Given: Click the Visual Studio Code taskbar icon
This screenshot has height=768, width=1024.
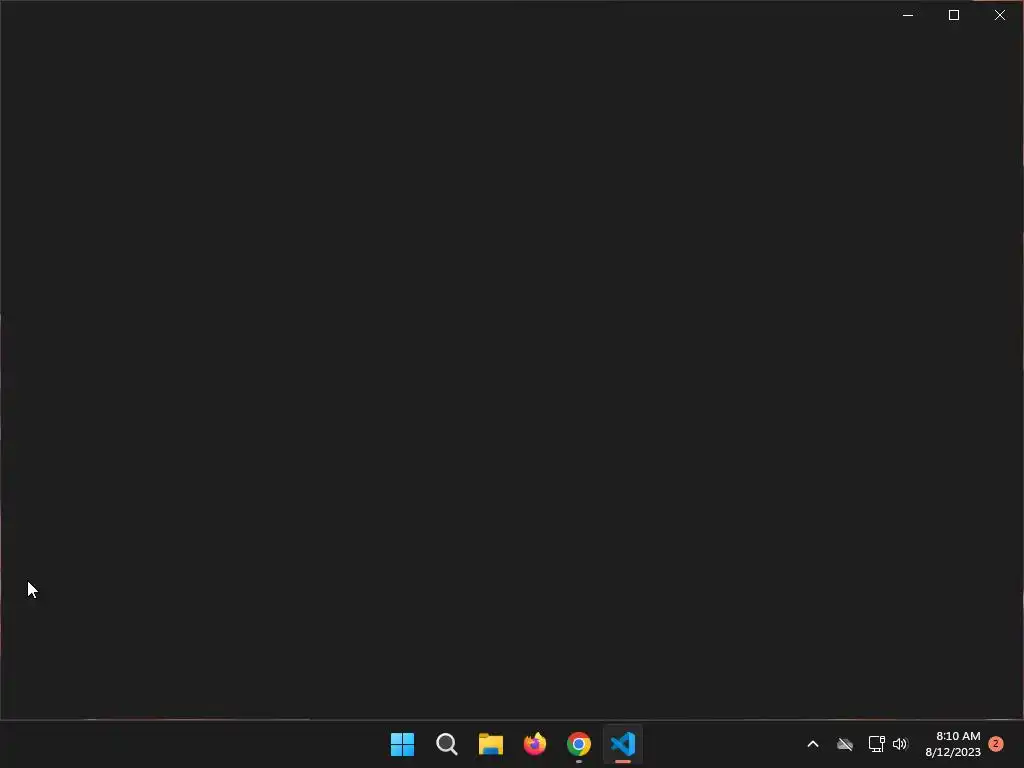Looking at the screenshot, I should point(623,744).
